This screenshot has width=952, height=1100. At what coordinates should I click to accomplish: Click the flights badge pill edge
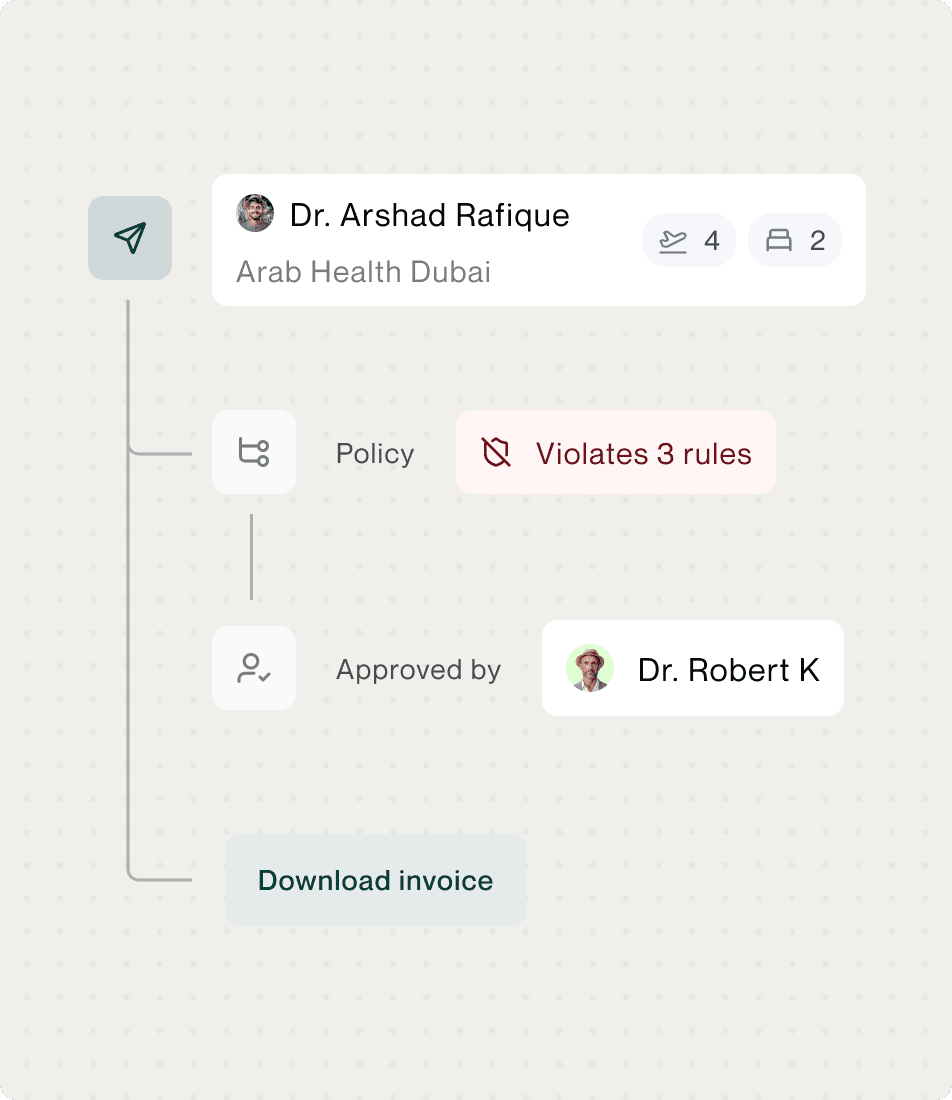pyautogui.click(x=650, y=241)
